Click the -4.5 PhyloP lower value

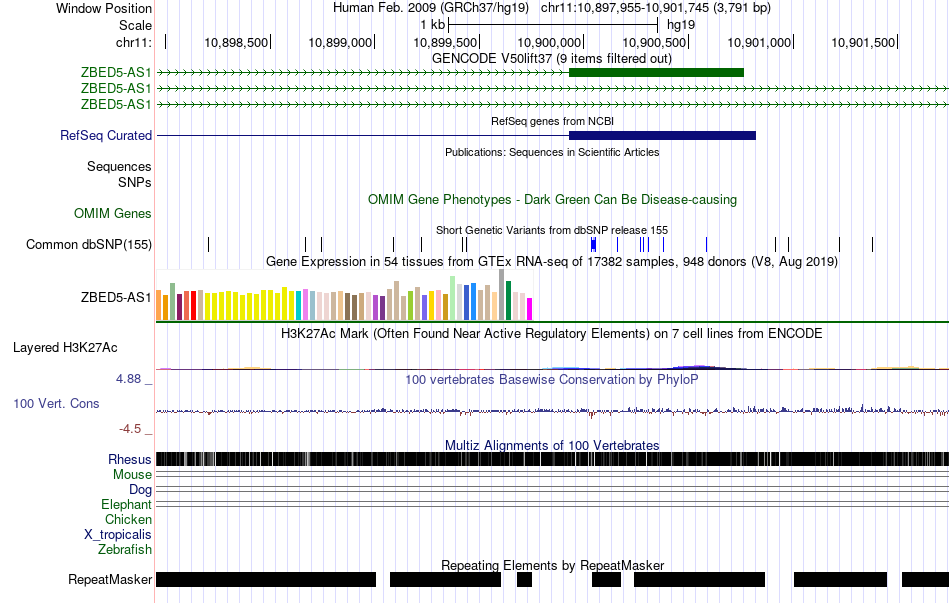[x=130, y=429]
